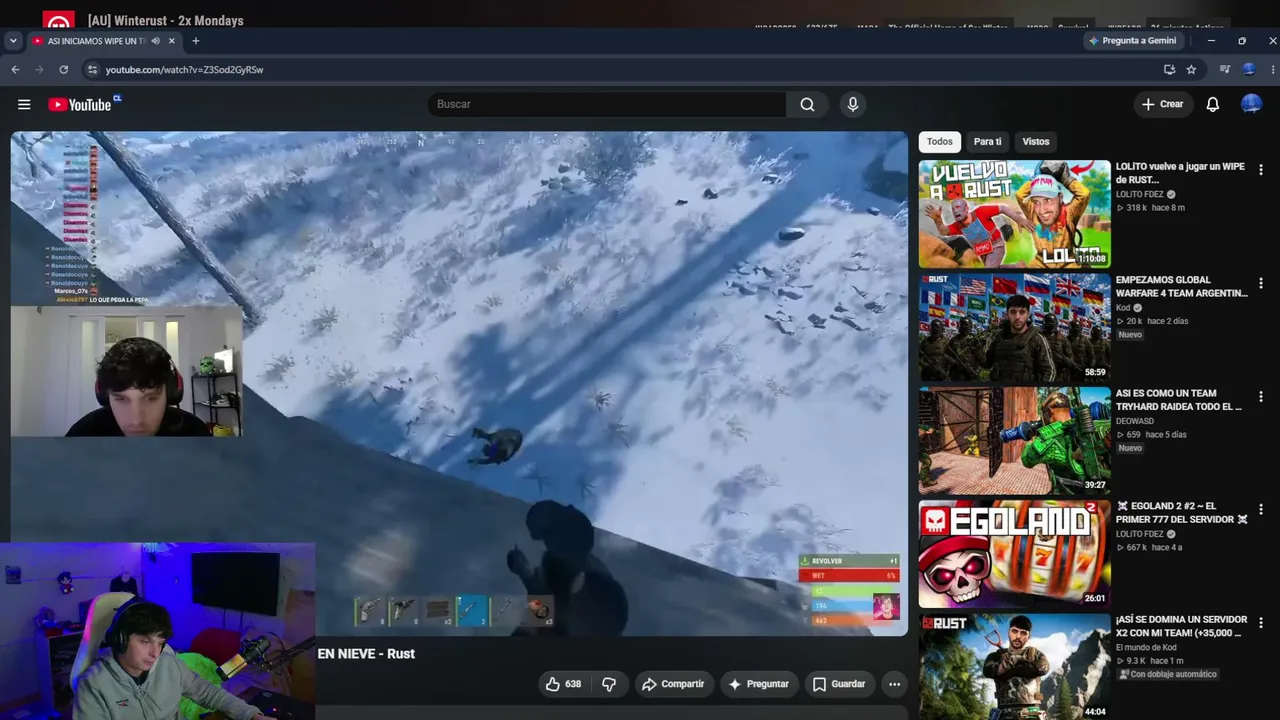Click the install/cast icon in address bar
Screen dimensions: 1280x720
point(1169,70)
